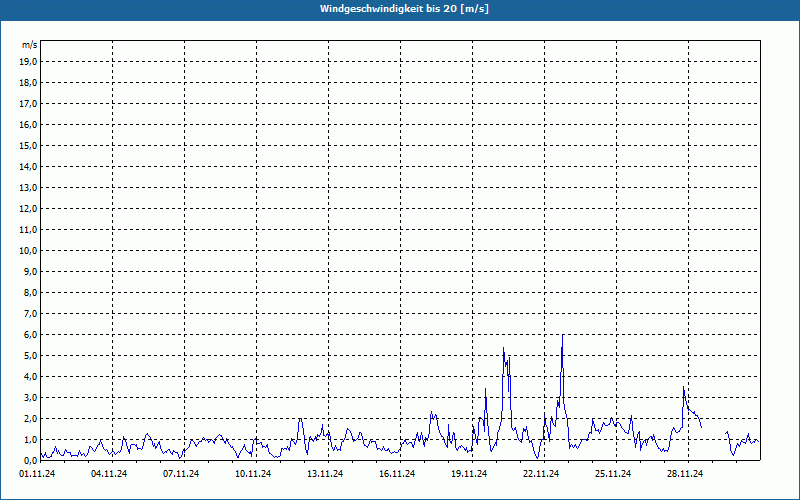Click the wind peak above 5,0 after 19.11.24
The image size is (800, 500).
[504, 348]
